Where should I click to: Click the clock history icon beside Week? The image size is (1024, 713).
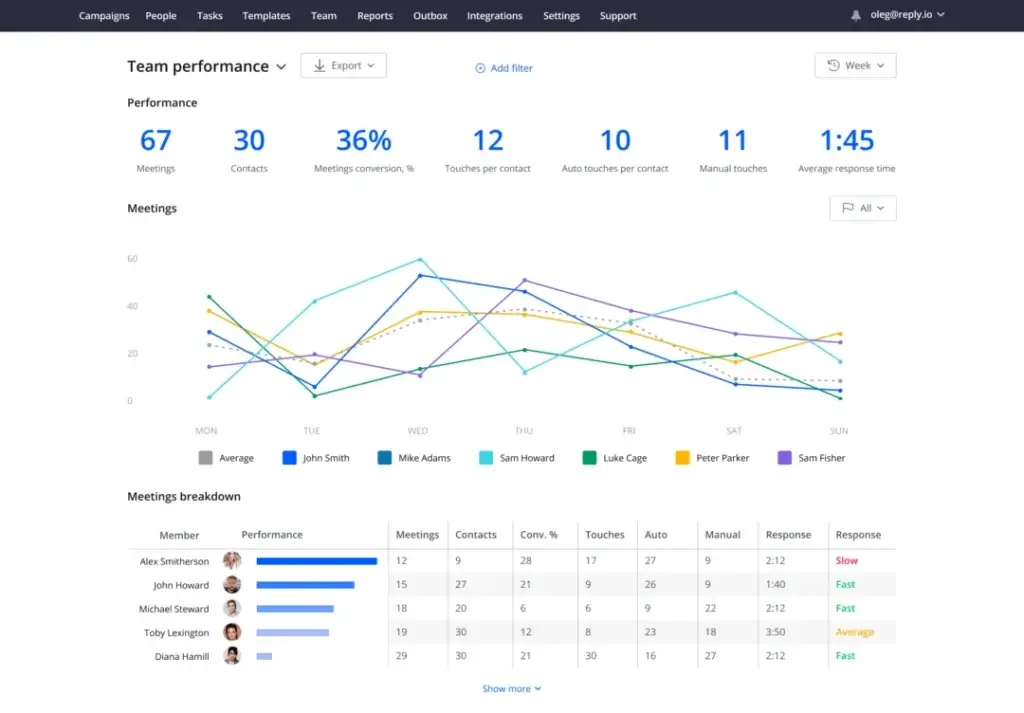[x=833, y=66]
